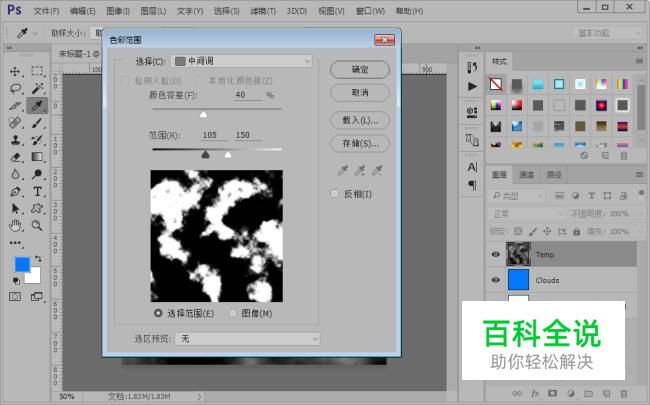
Task: Click the 存储 button
Action: click(x=360, y=143)
